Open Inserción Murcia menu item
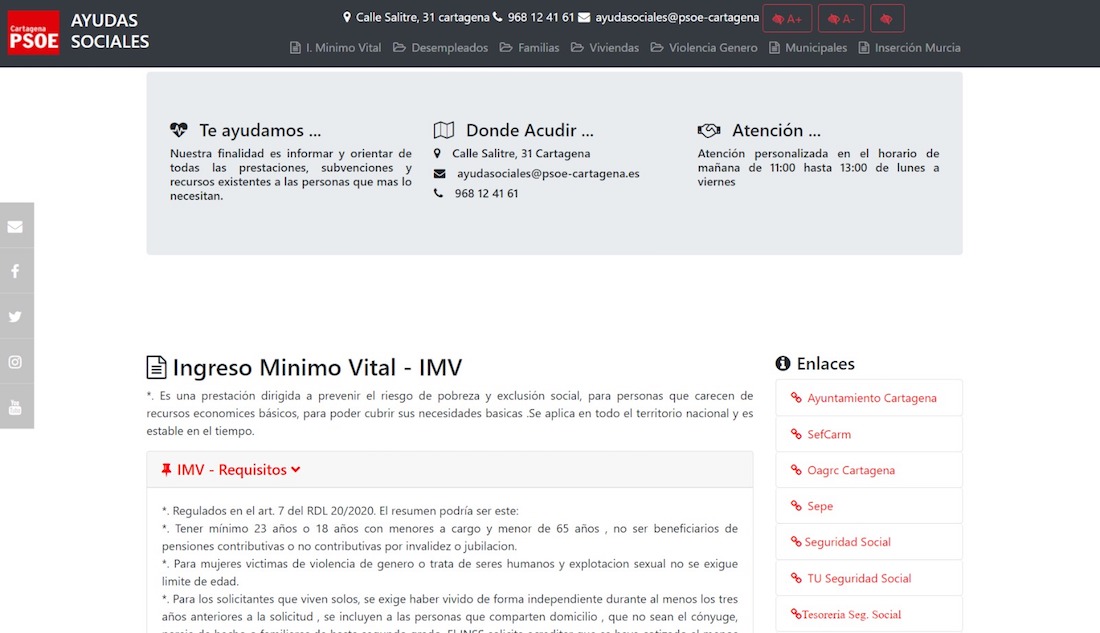The height and width of the screenshot is (633, 1100). 909,48
